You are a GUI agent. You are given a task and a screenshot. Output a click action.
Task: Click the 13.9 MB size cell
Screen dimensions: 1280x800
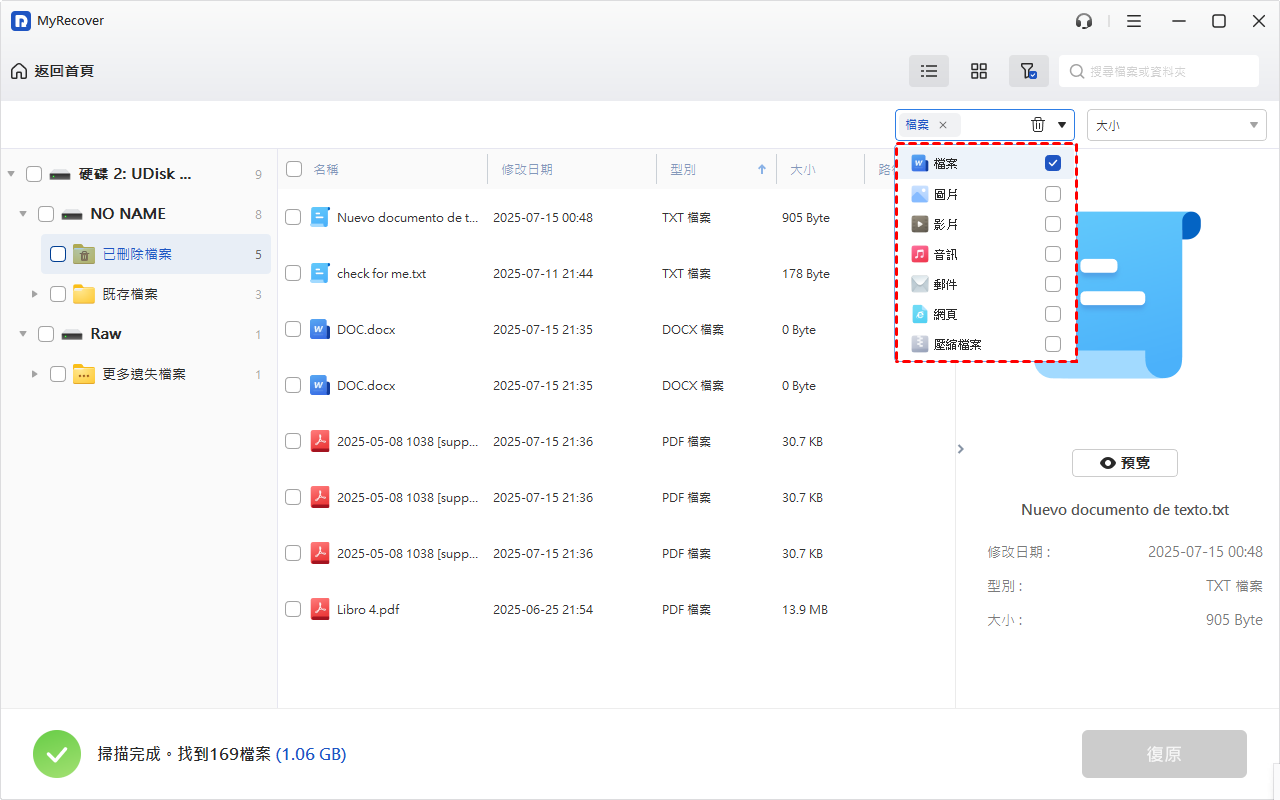tap(805, 609)
